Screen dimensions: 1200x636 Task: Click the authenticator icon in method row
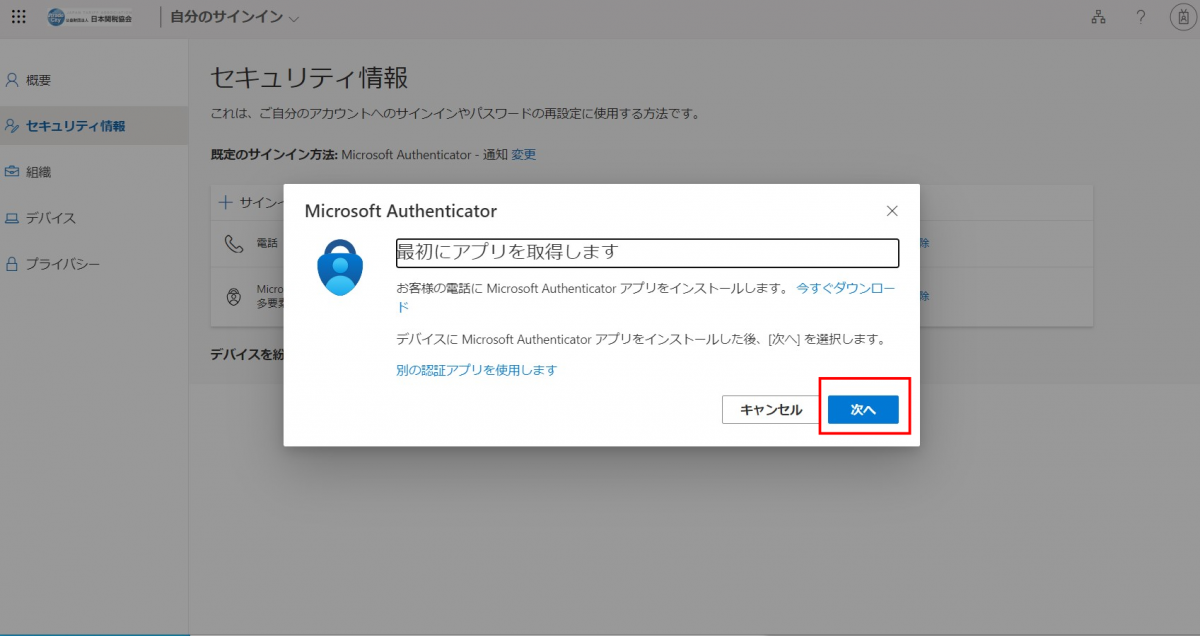click(x=234, y=297)
